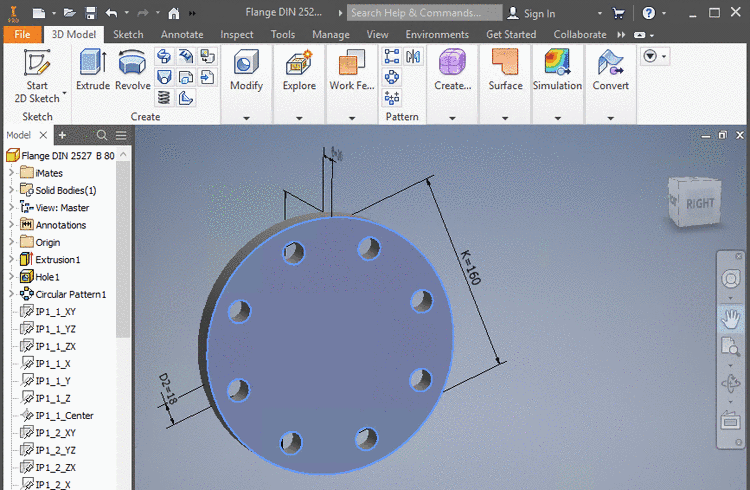Image resolution: width=750 pixels, height=490 pixels.
Task: Switch to the Sketch ribbon tab
Action: click(128, 34)
